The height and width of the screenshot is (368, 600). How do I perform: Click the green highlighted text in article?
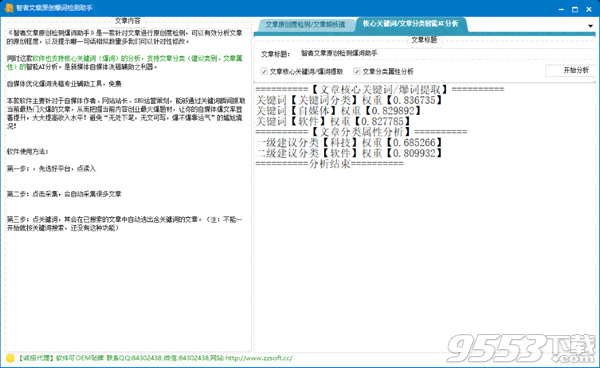point(125,62)
